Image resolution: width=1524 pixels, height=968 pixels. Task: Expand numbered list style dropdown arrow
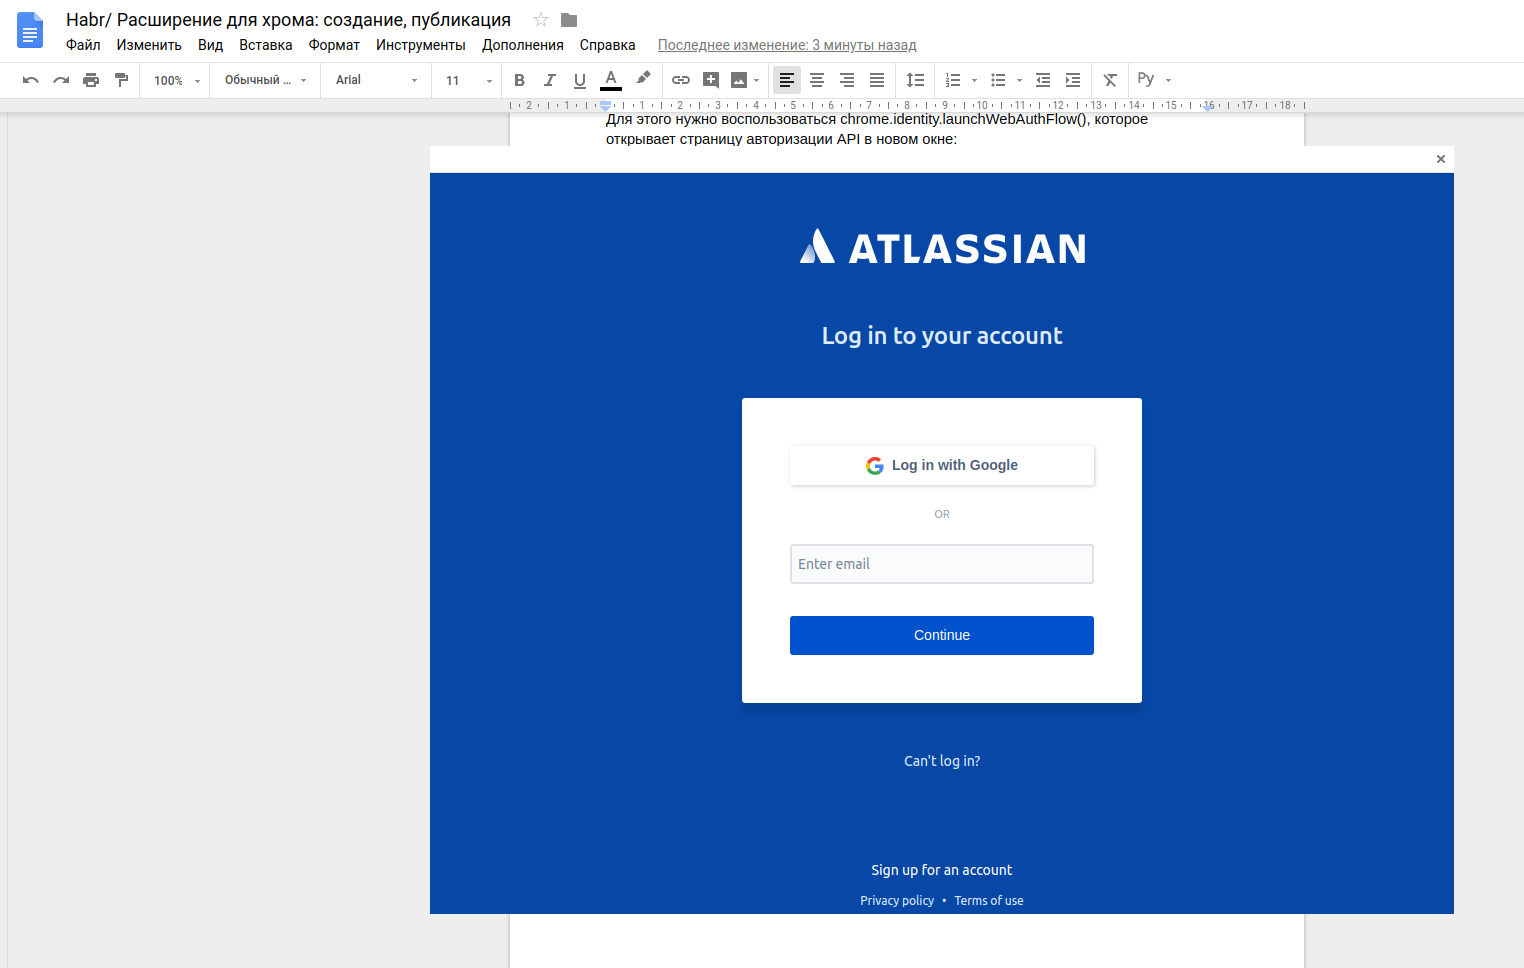click(x=974, y=80)
